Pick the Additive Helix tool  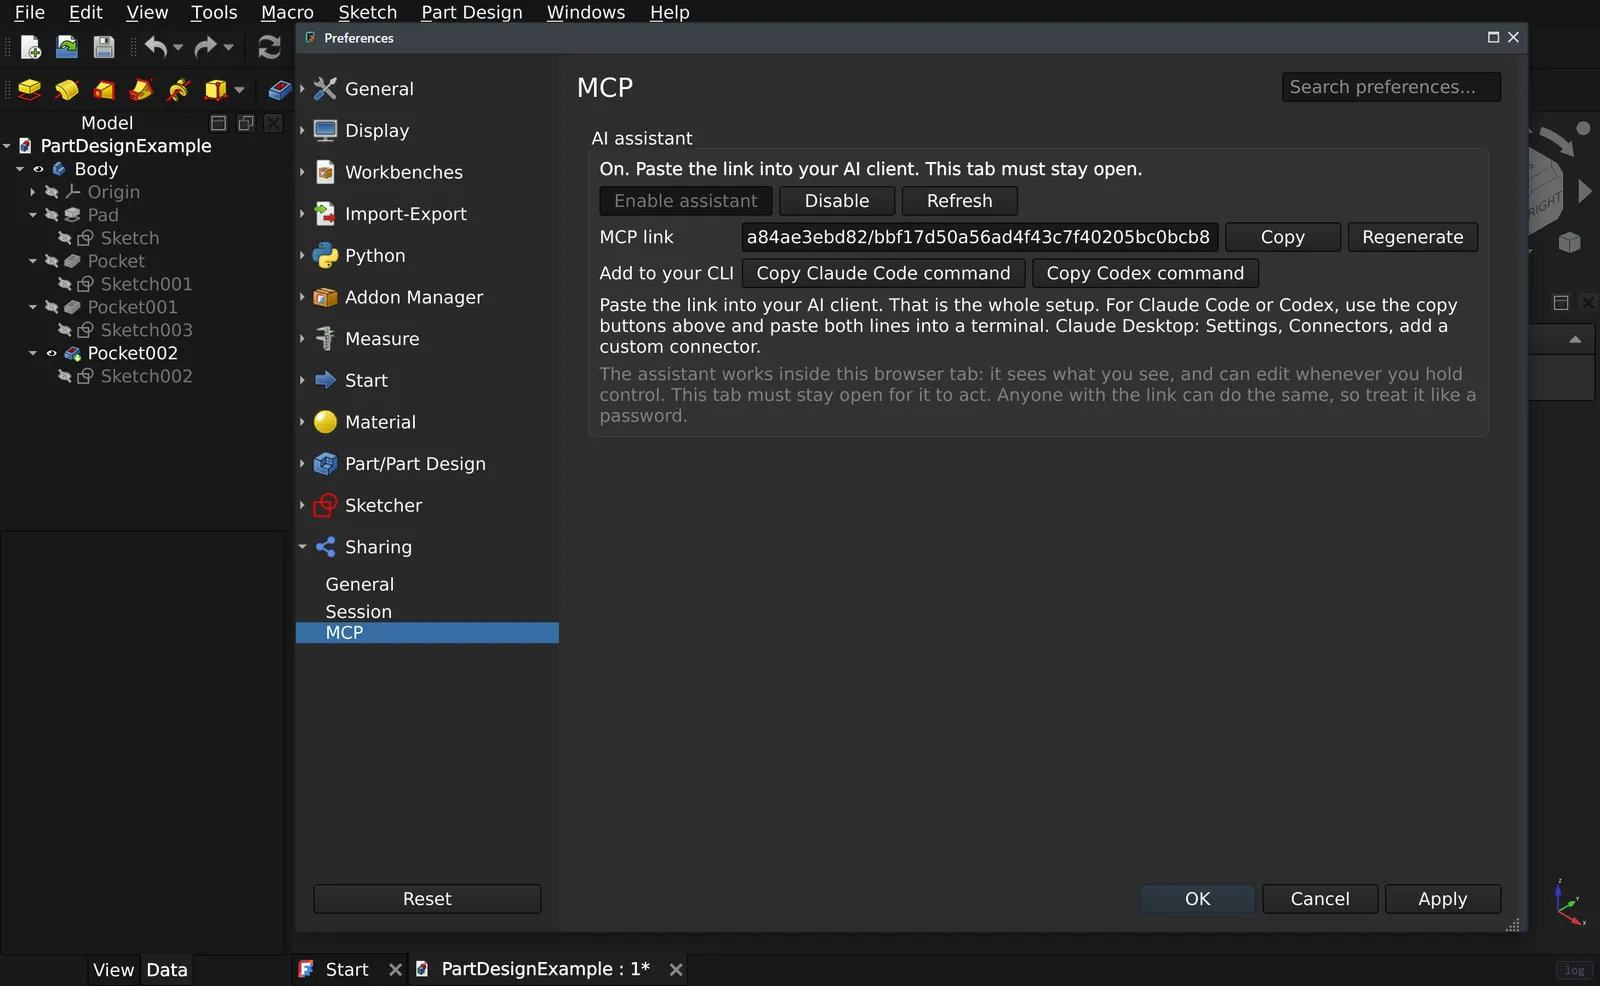pyautogui.click(x=178, y=90)
